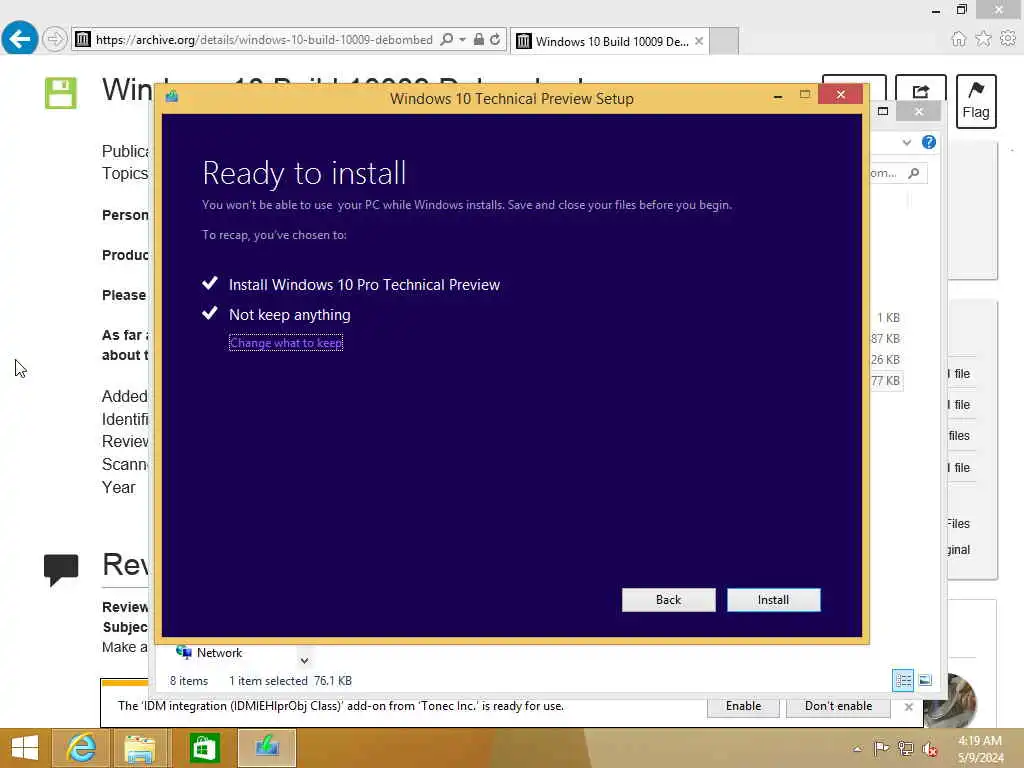This screenshot has height=768, width=1024.
Task: Click the network tray icon
Action: [905, 748]
